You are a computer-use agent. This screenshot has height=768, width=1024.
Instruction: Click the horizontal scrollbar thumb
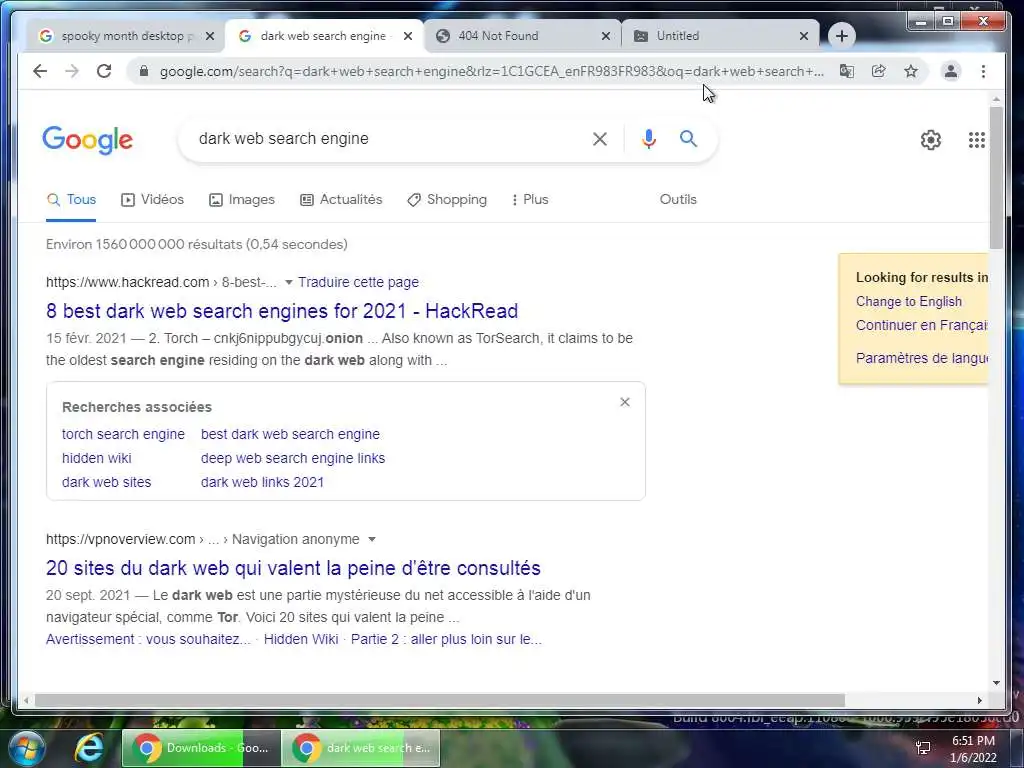tap(440, 701)
